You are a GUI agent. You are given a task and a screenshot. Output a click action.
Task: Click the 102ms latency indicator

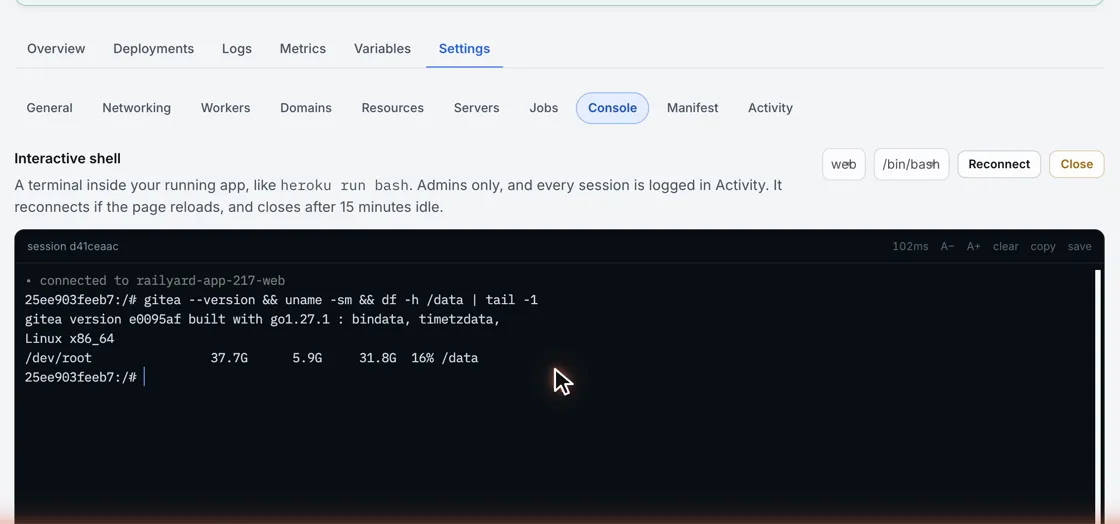[910, 246]
